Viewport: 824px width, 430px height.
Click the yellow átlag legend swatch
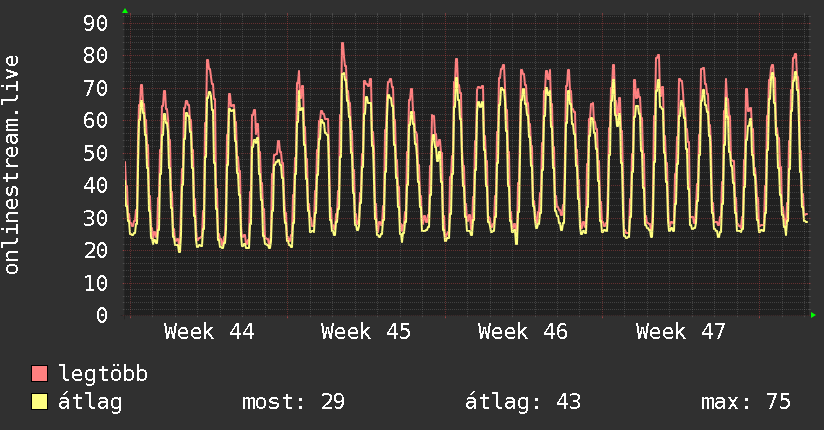pyautogui.click(x=39, y=402)
